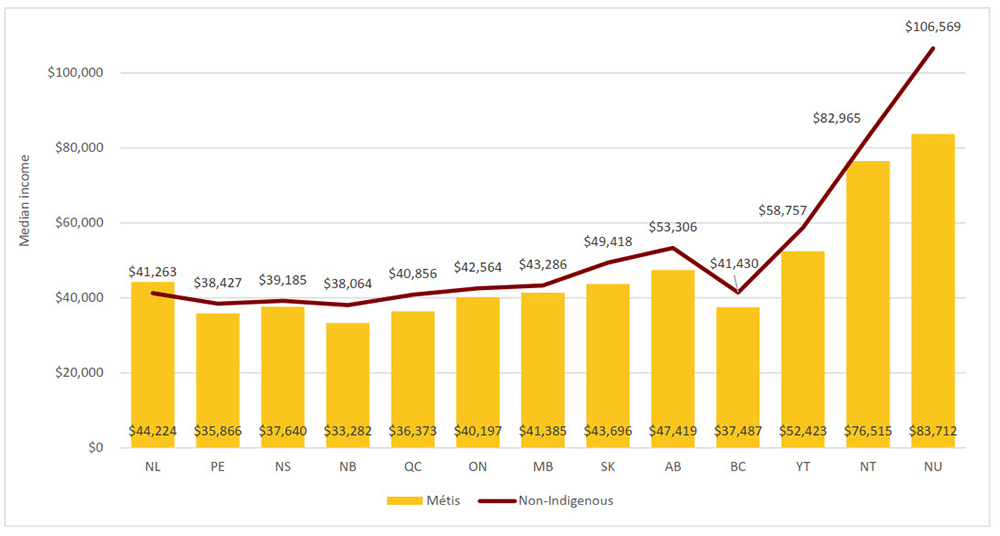This screenshot has width=1000, height=536.
Task: Click the yellow bar for NU
Action: 932,290
